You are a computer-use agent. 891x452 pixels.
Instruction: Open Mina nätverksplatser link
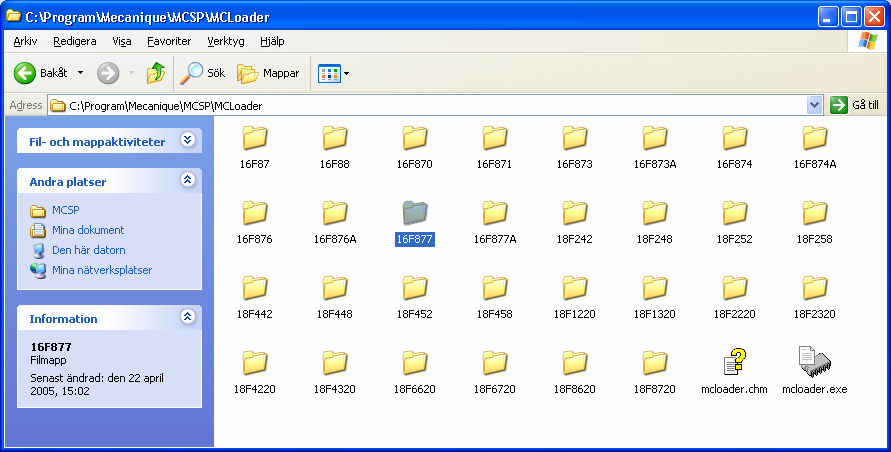click(102, 270)
